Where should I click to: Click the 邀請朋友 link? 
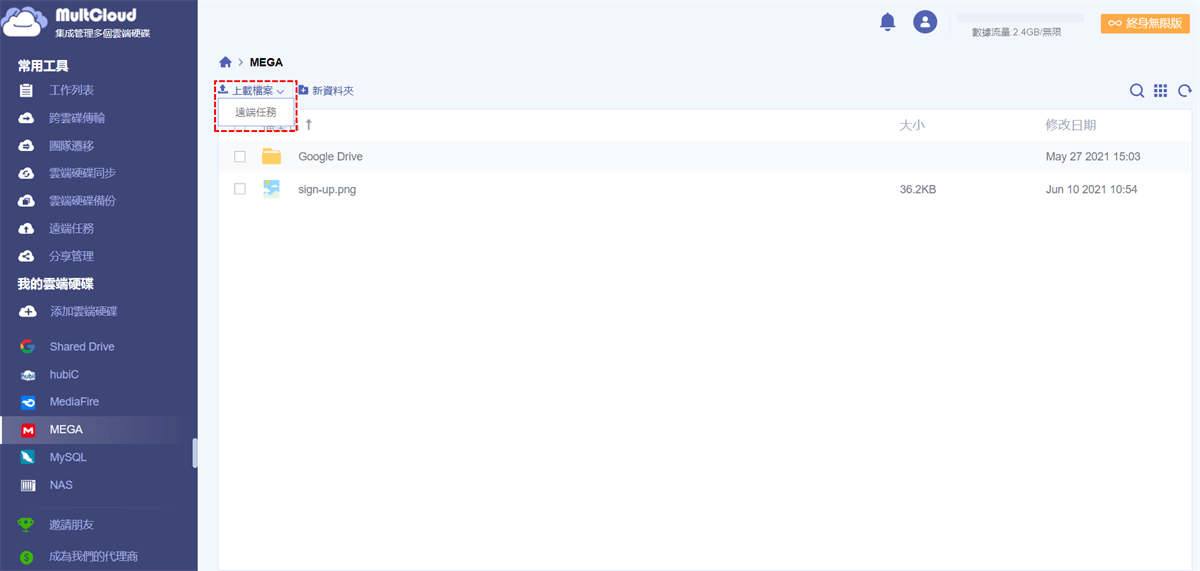tap(72, 524)
